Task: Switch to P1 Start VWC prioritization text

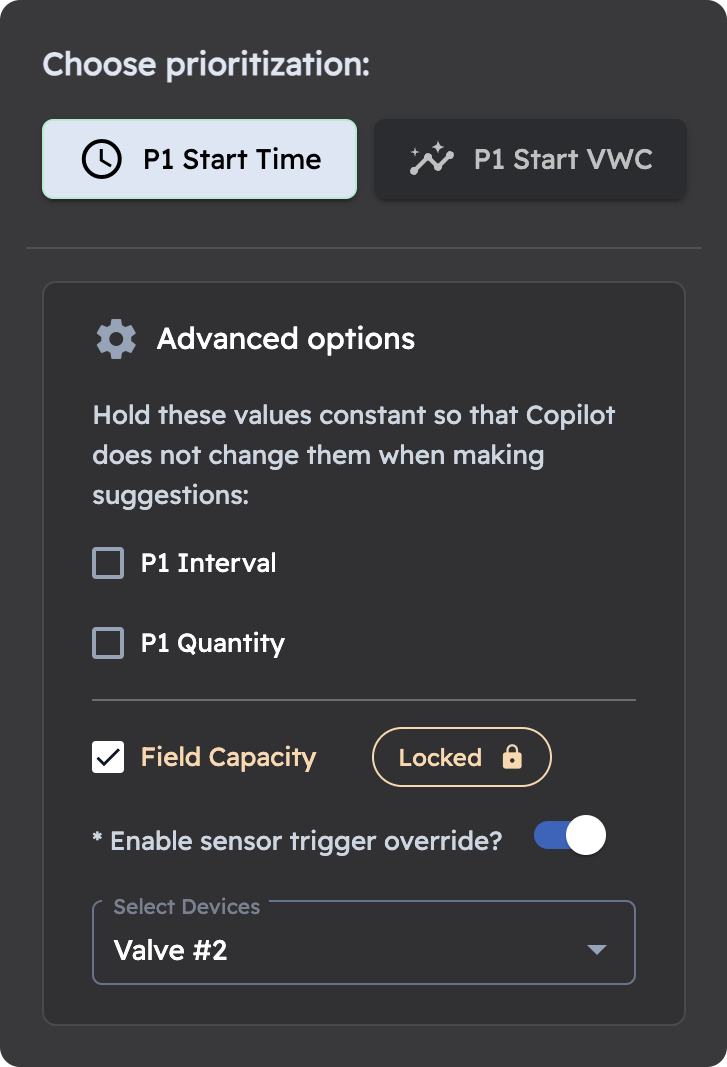Action: pyautogui.click(x=563, y=160)
